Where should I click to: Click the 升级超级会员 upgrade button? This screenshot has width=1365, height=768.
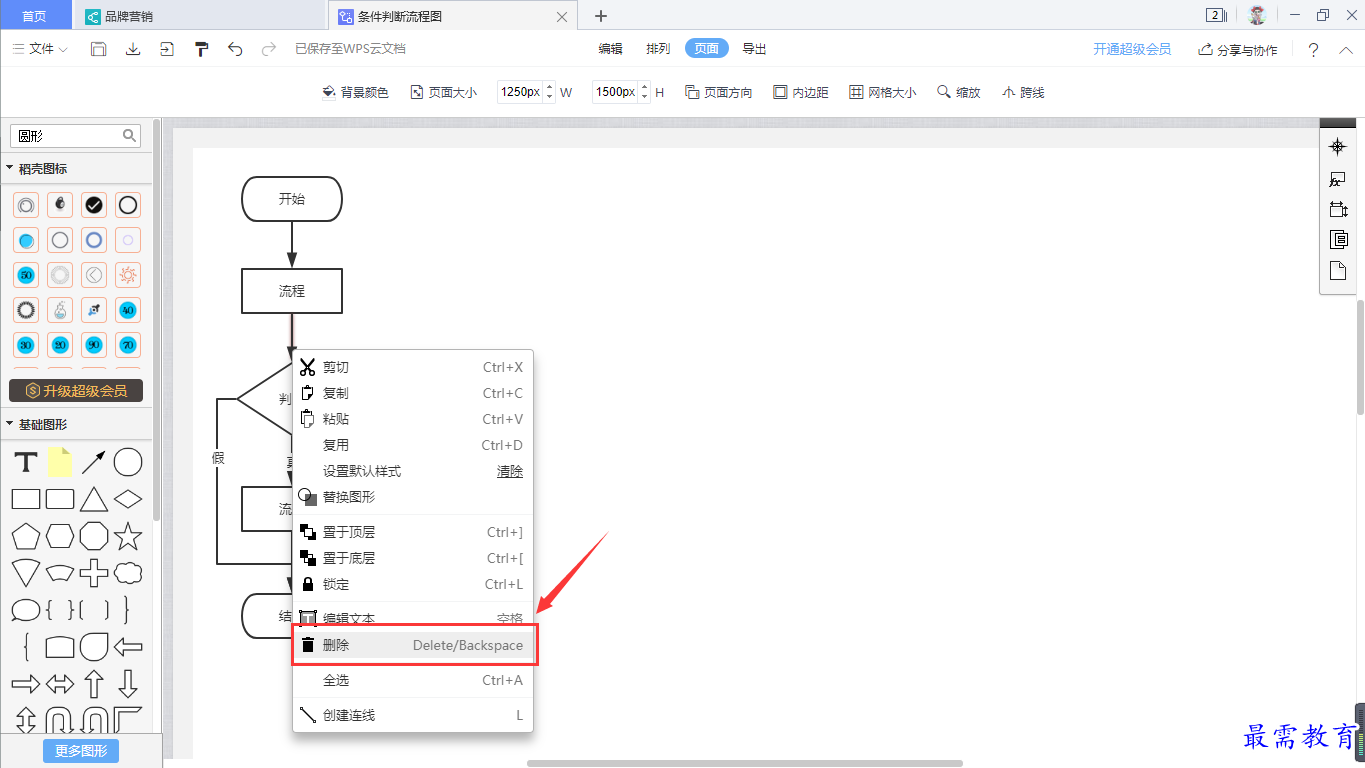tap(76, 390)
